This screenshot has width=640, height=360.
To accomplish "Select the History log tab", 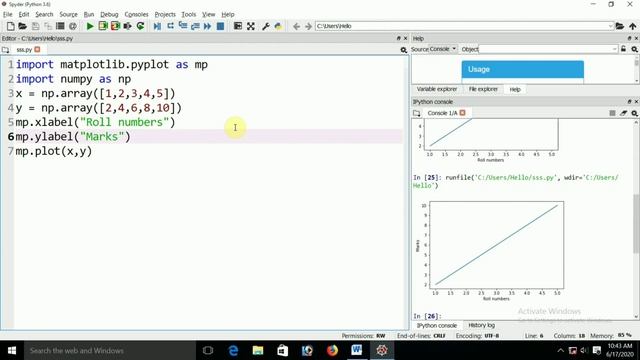I will [482, 325].
